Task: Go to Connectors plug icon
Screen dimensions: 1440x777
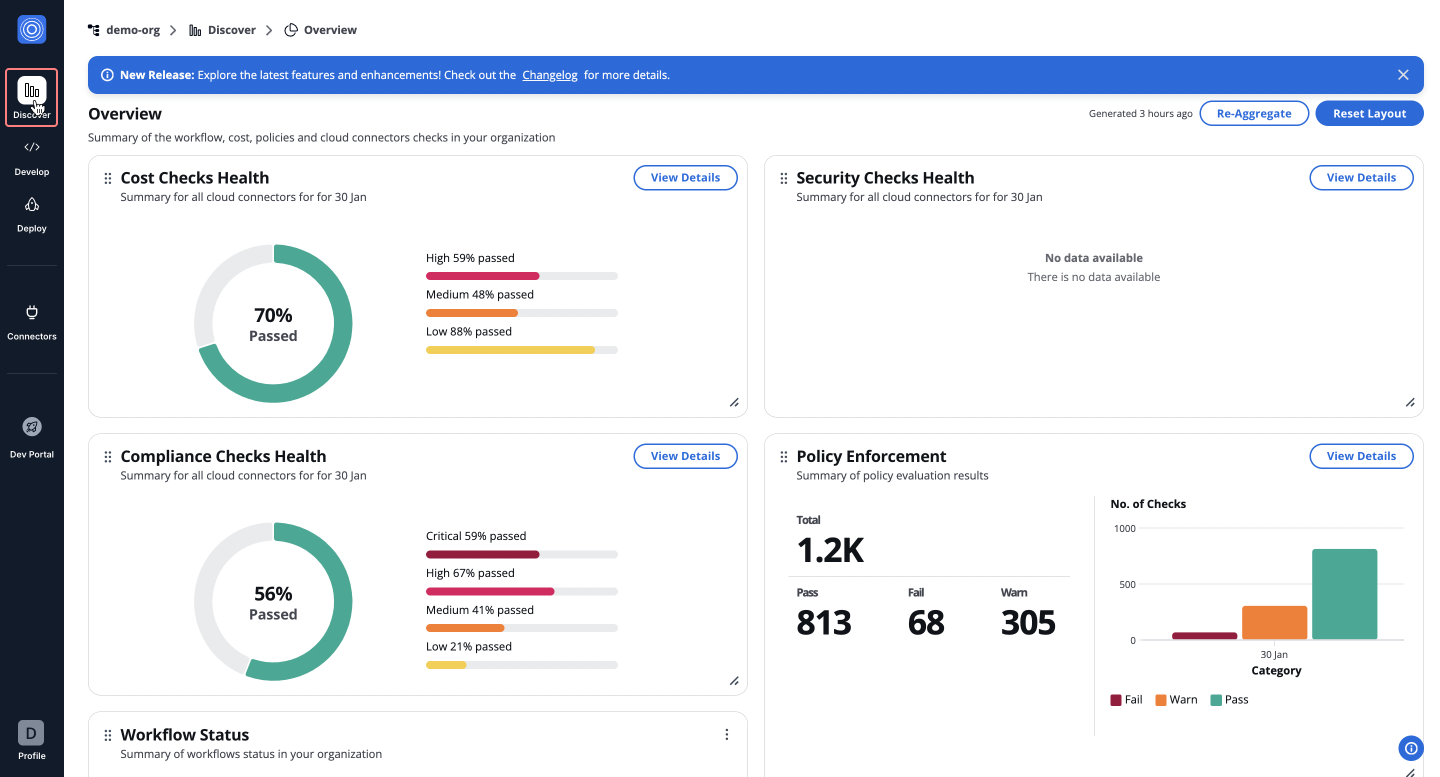Action: 32,313
